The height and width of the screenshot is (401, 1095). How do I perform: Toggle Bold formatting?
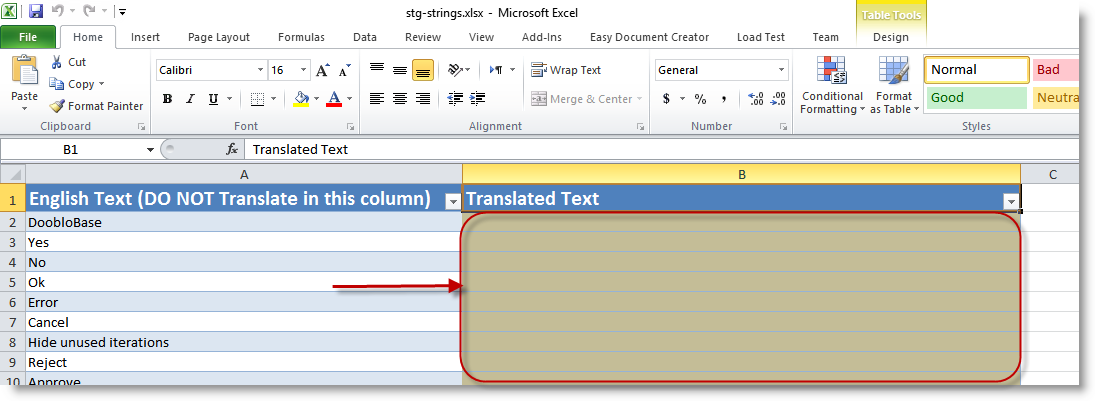[x=168, y=99]
